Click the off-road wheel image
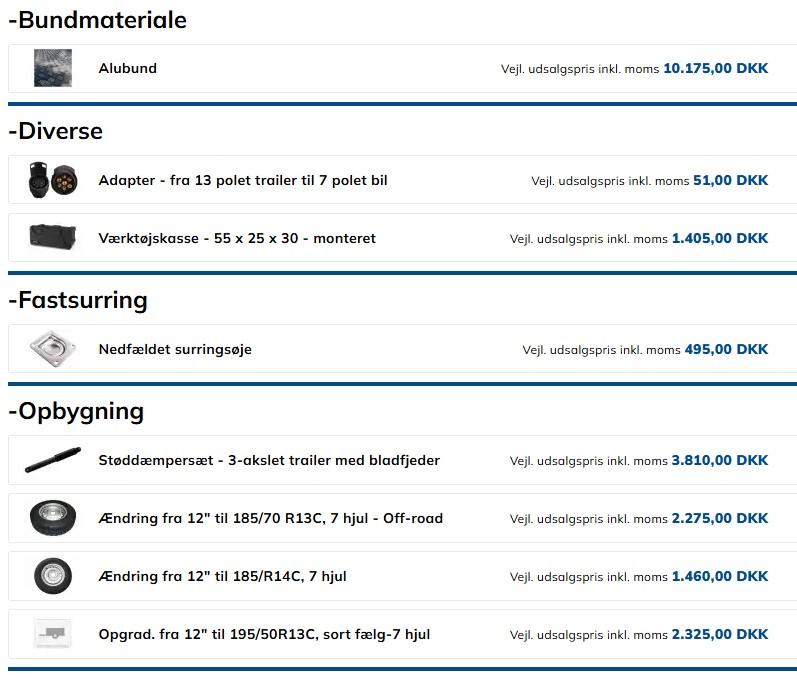 tap(52, 518)
